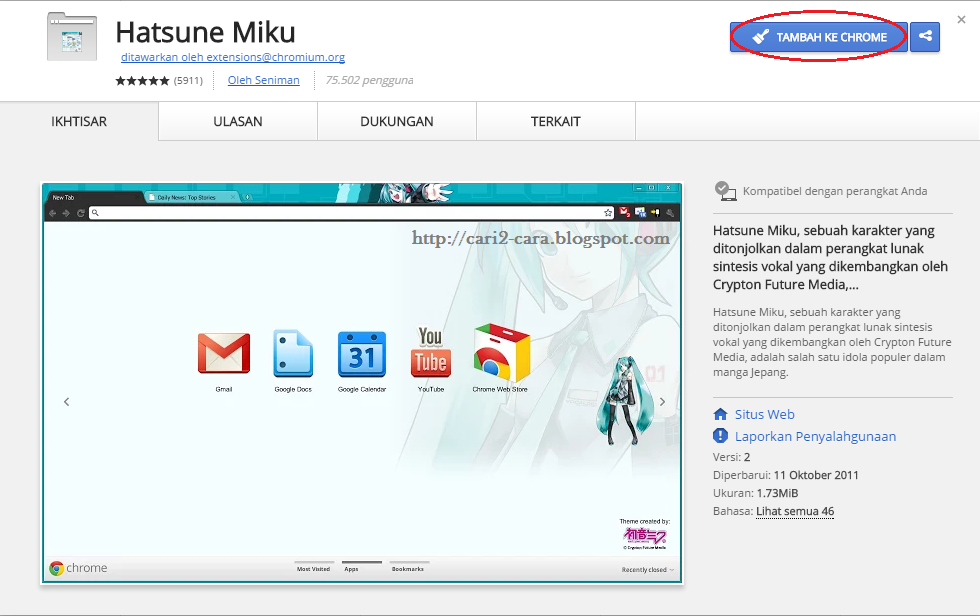Image resolution: width=980 pixels, height=616 pixels.
Task: Switch to the Ulasan tab
Action: [237, 121]
